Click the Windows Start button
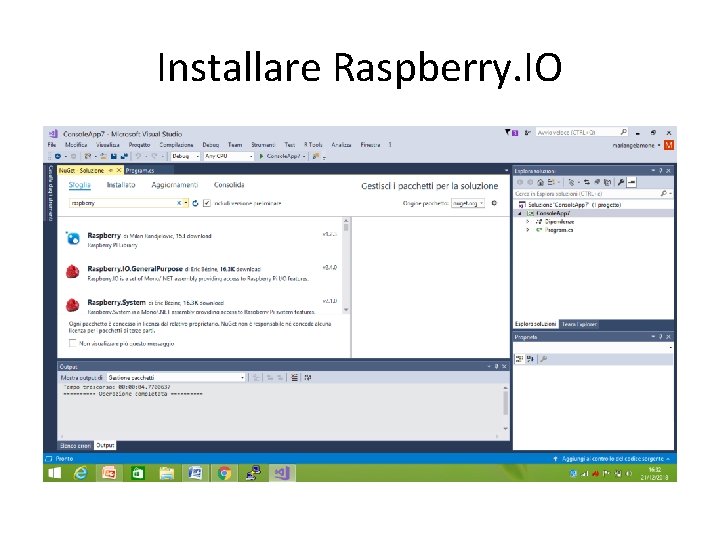 pyautogui.click(x=55, y=473)
